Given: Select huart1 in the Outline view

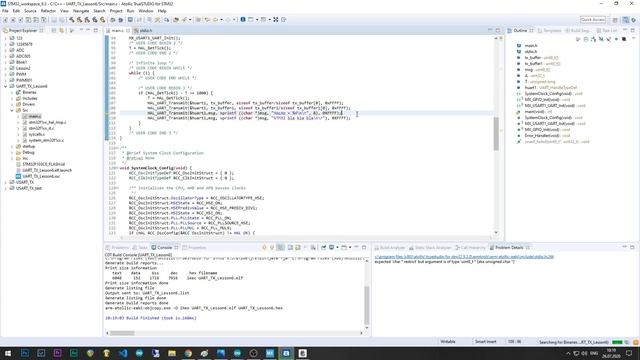Looking at the screenshot, I should (x=530, y=87).
